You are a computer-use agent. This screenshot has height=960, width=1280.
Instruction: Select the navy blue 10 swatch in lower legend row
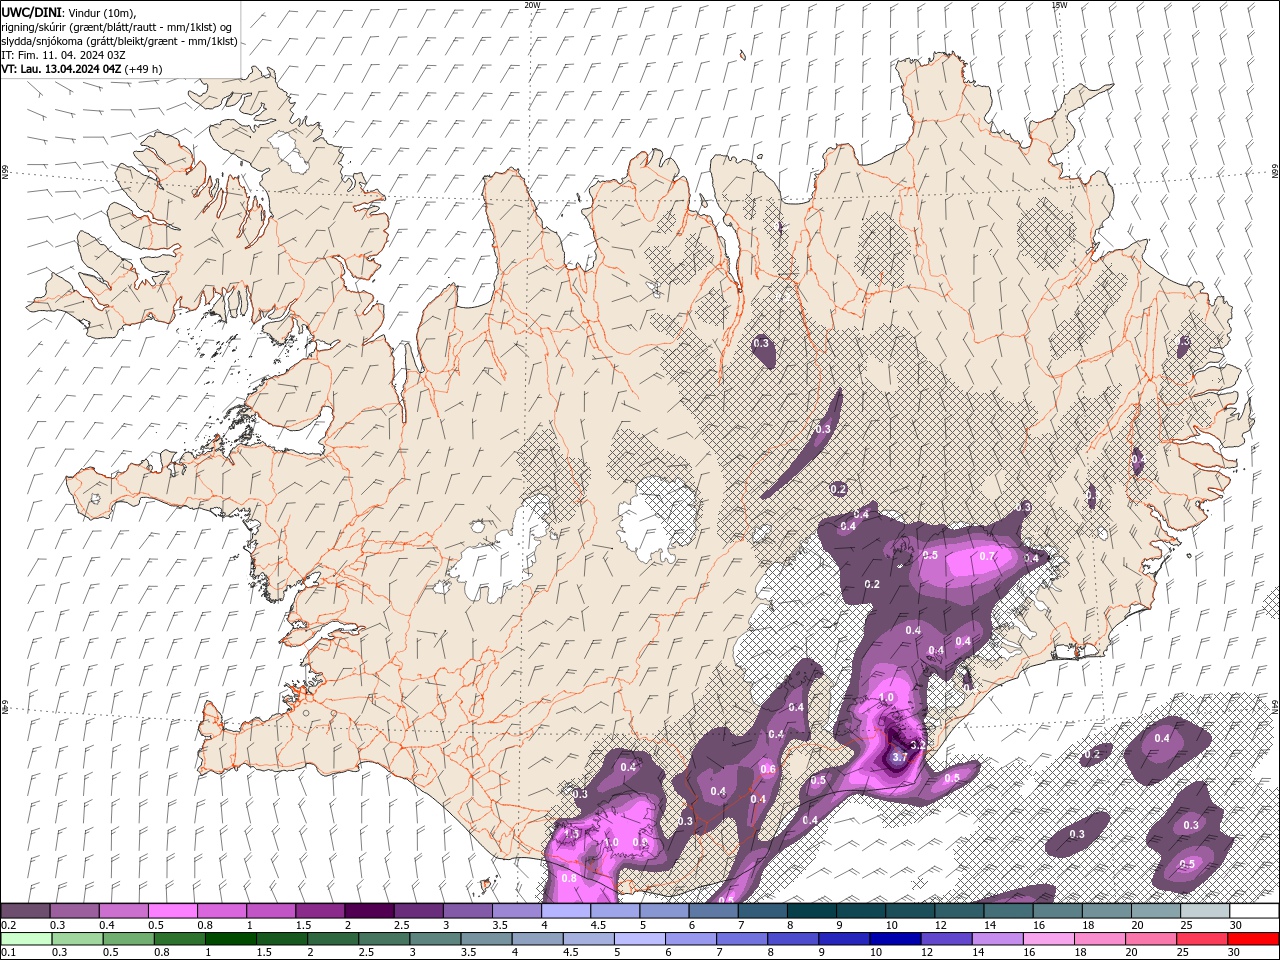[x=894, y=939]
